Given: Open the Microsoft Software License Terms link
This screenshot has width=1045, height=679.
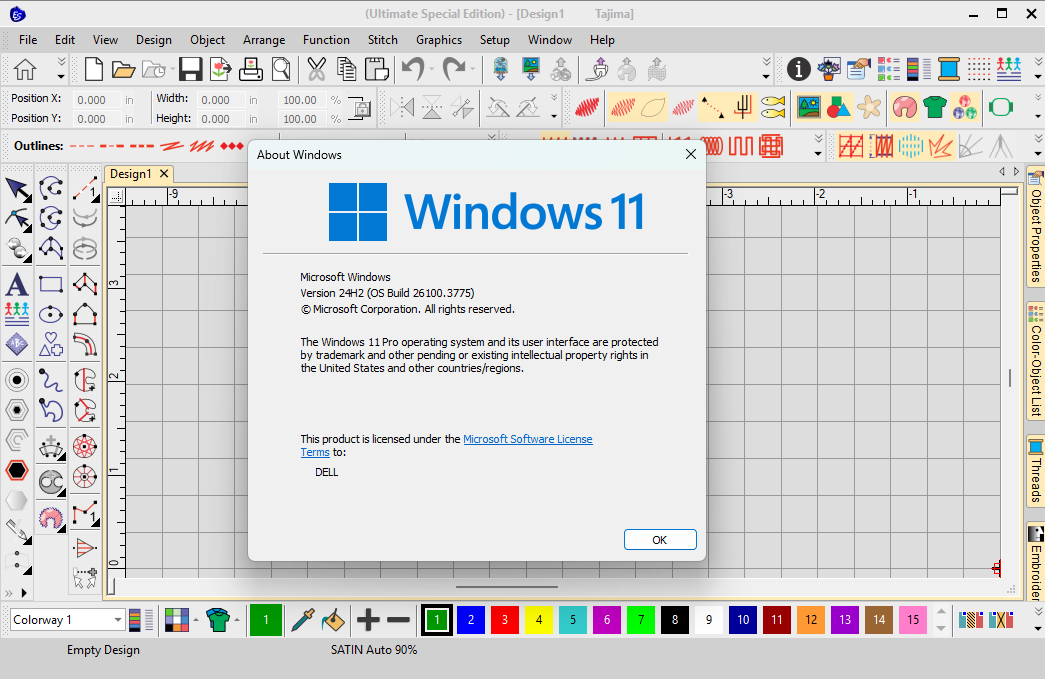Looking at the screenshot, I should (527, 438).
